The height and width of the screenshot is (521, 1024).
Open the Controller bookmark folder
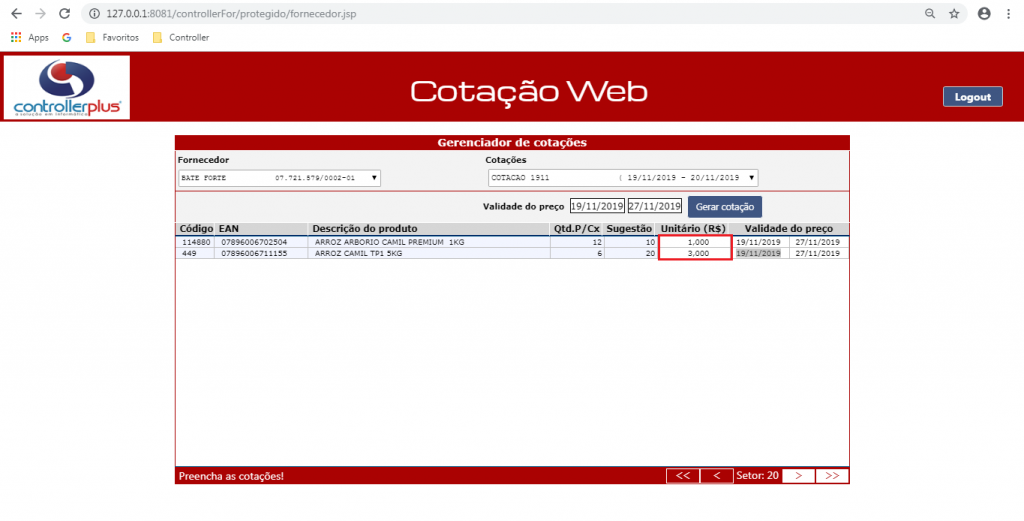pyautogui.click(x=181, y=37)
